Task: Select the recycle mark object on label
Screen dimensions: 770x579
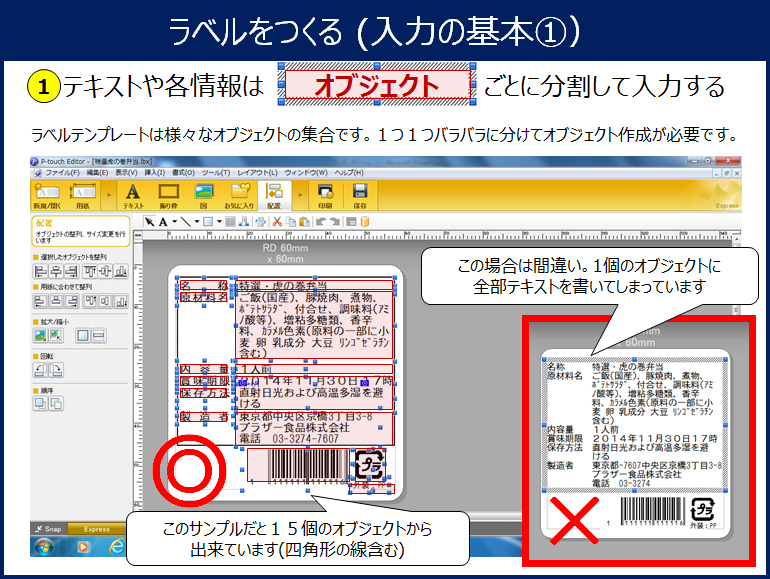Action: coord(369,464)
